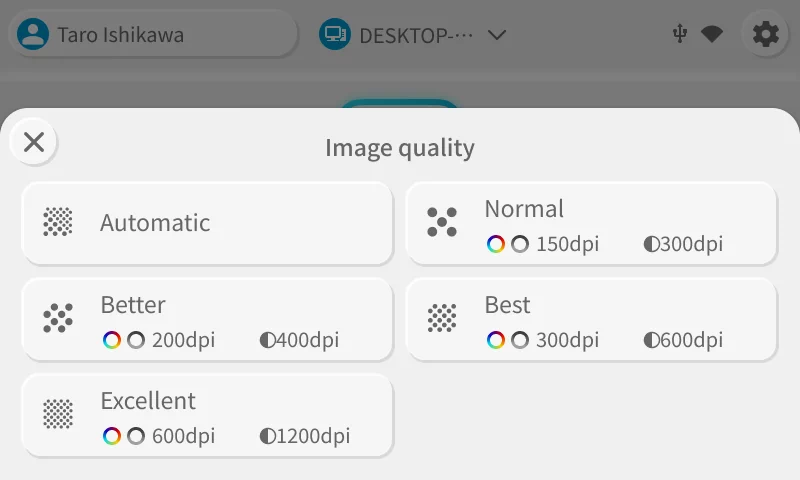Click the Wi-Fi signal status icon
Screen dimensions: 800x480
pyautogui.click(x=712, y=35)
